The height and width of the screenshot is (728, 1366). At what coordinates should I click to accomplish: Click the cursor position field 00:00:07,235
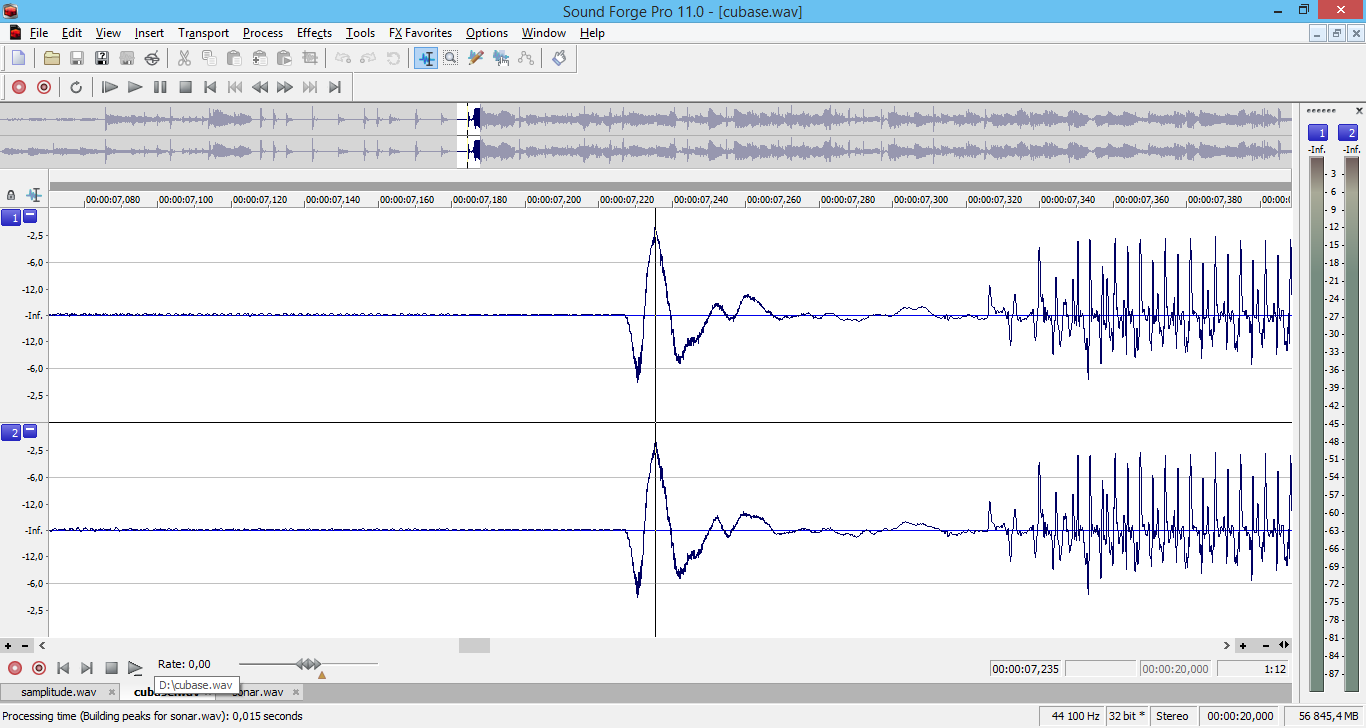coord(1027,669)
